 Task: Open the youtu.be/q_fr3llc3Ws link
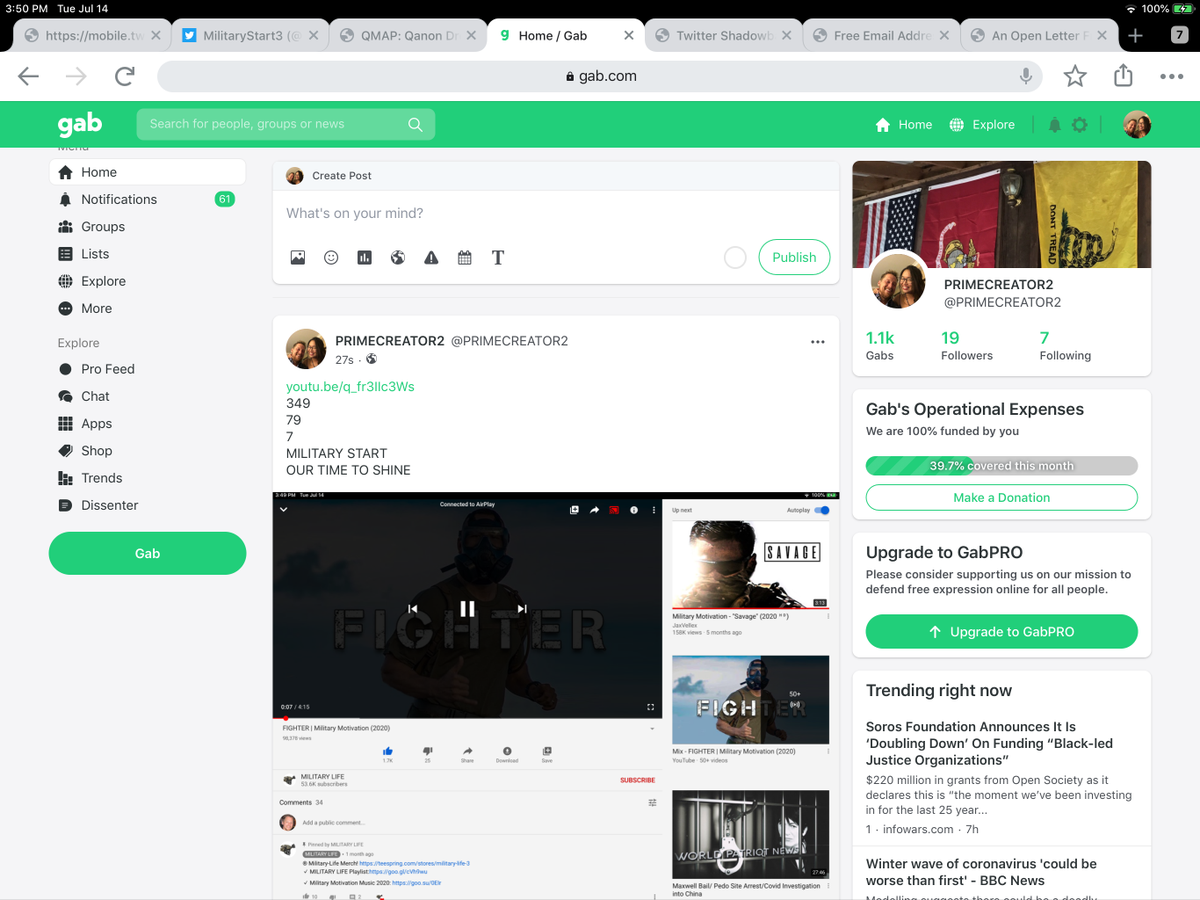click(x=350, y=386)
